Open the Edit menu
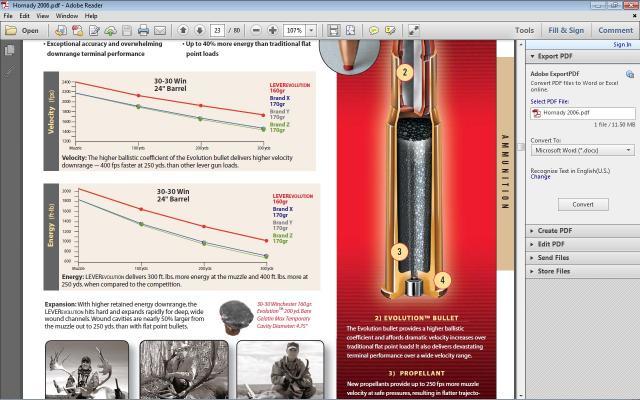The image size is (640, 400). 24,16
